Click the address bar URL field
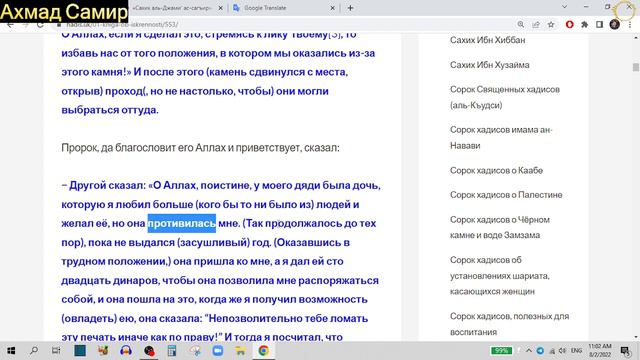Viewport: 640px width, 360px height. [286, 24]
